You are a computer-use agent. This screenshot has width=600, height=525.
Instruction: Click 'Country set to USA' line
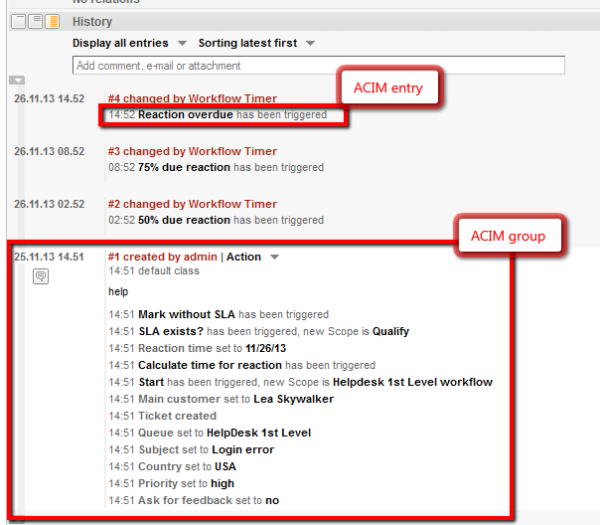tap(172, 466)
